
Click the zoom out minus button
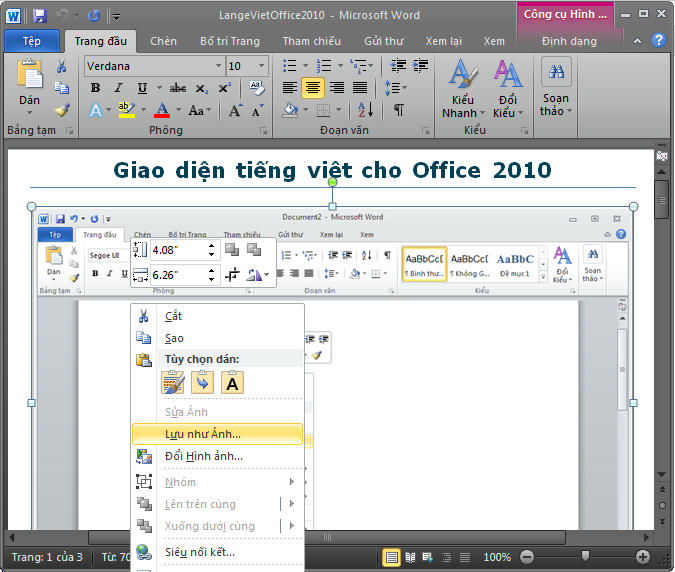click(x=527, y=557)
